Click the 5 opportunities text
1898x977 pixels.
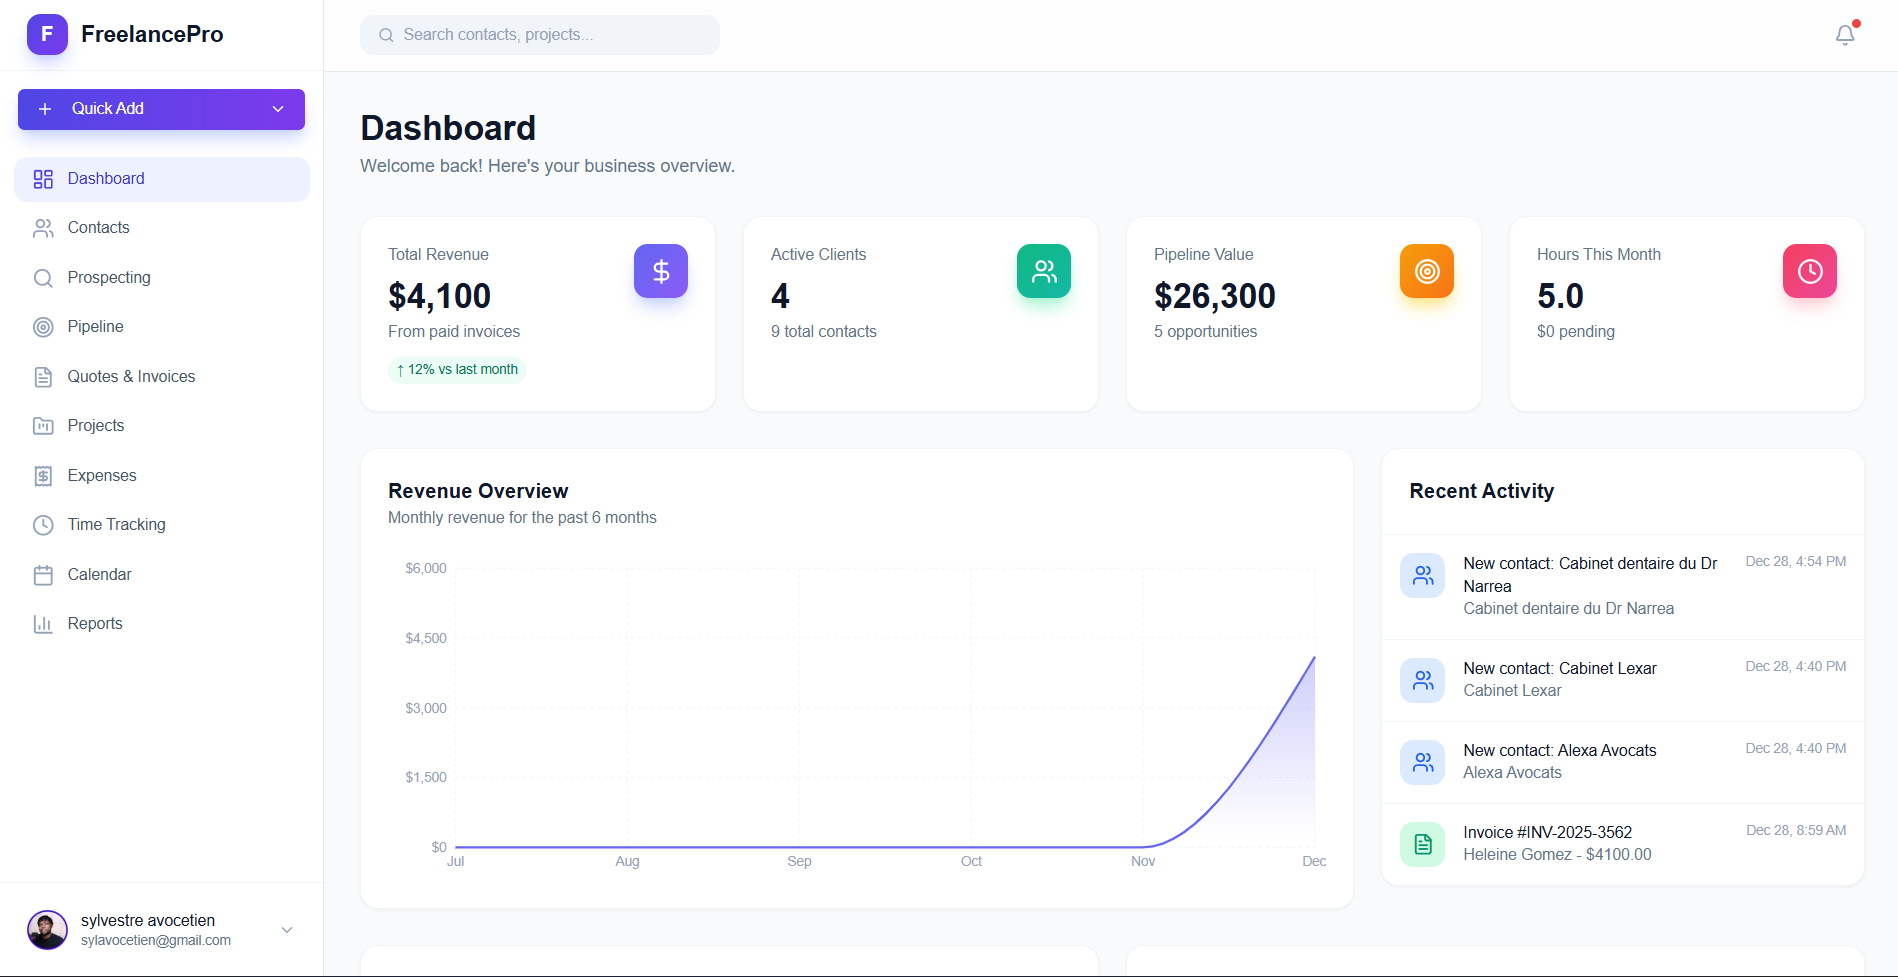coord(1206,332)
